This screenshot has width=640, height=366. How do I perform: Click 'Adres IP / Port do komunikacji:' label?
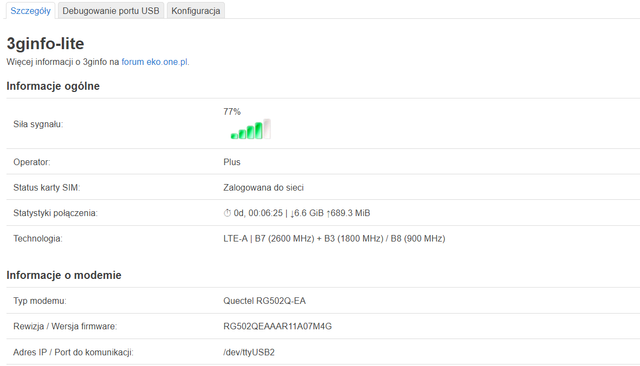[73, 352]
